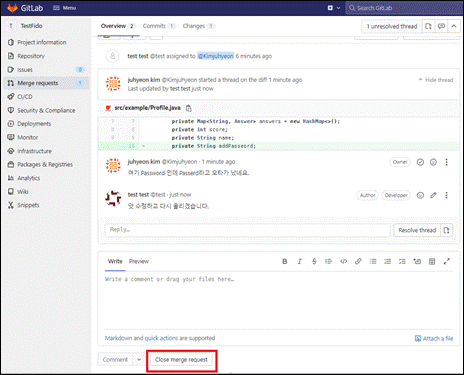
Task: Collapse the threads with chevron-up button
Action: coord(454,26)
